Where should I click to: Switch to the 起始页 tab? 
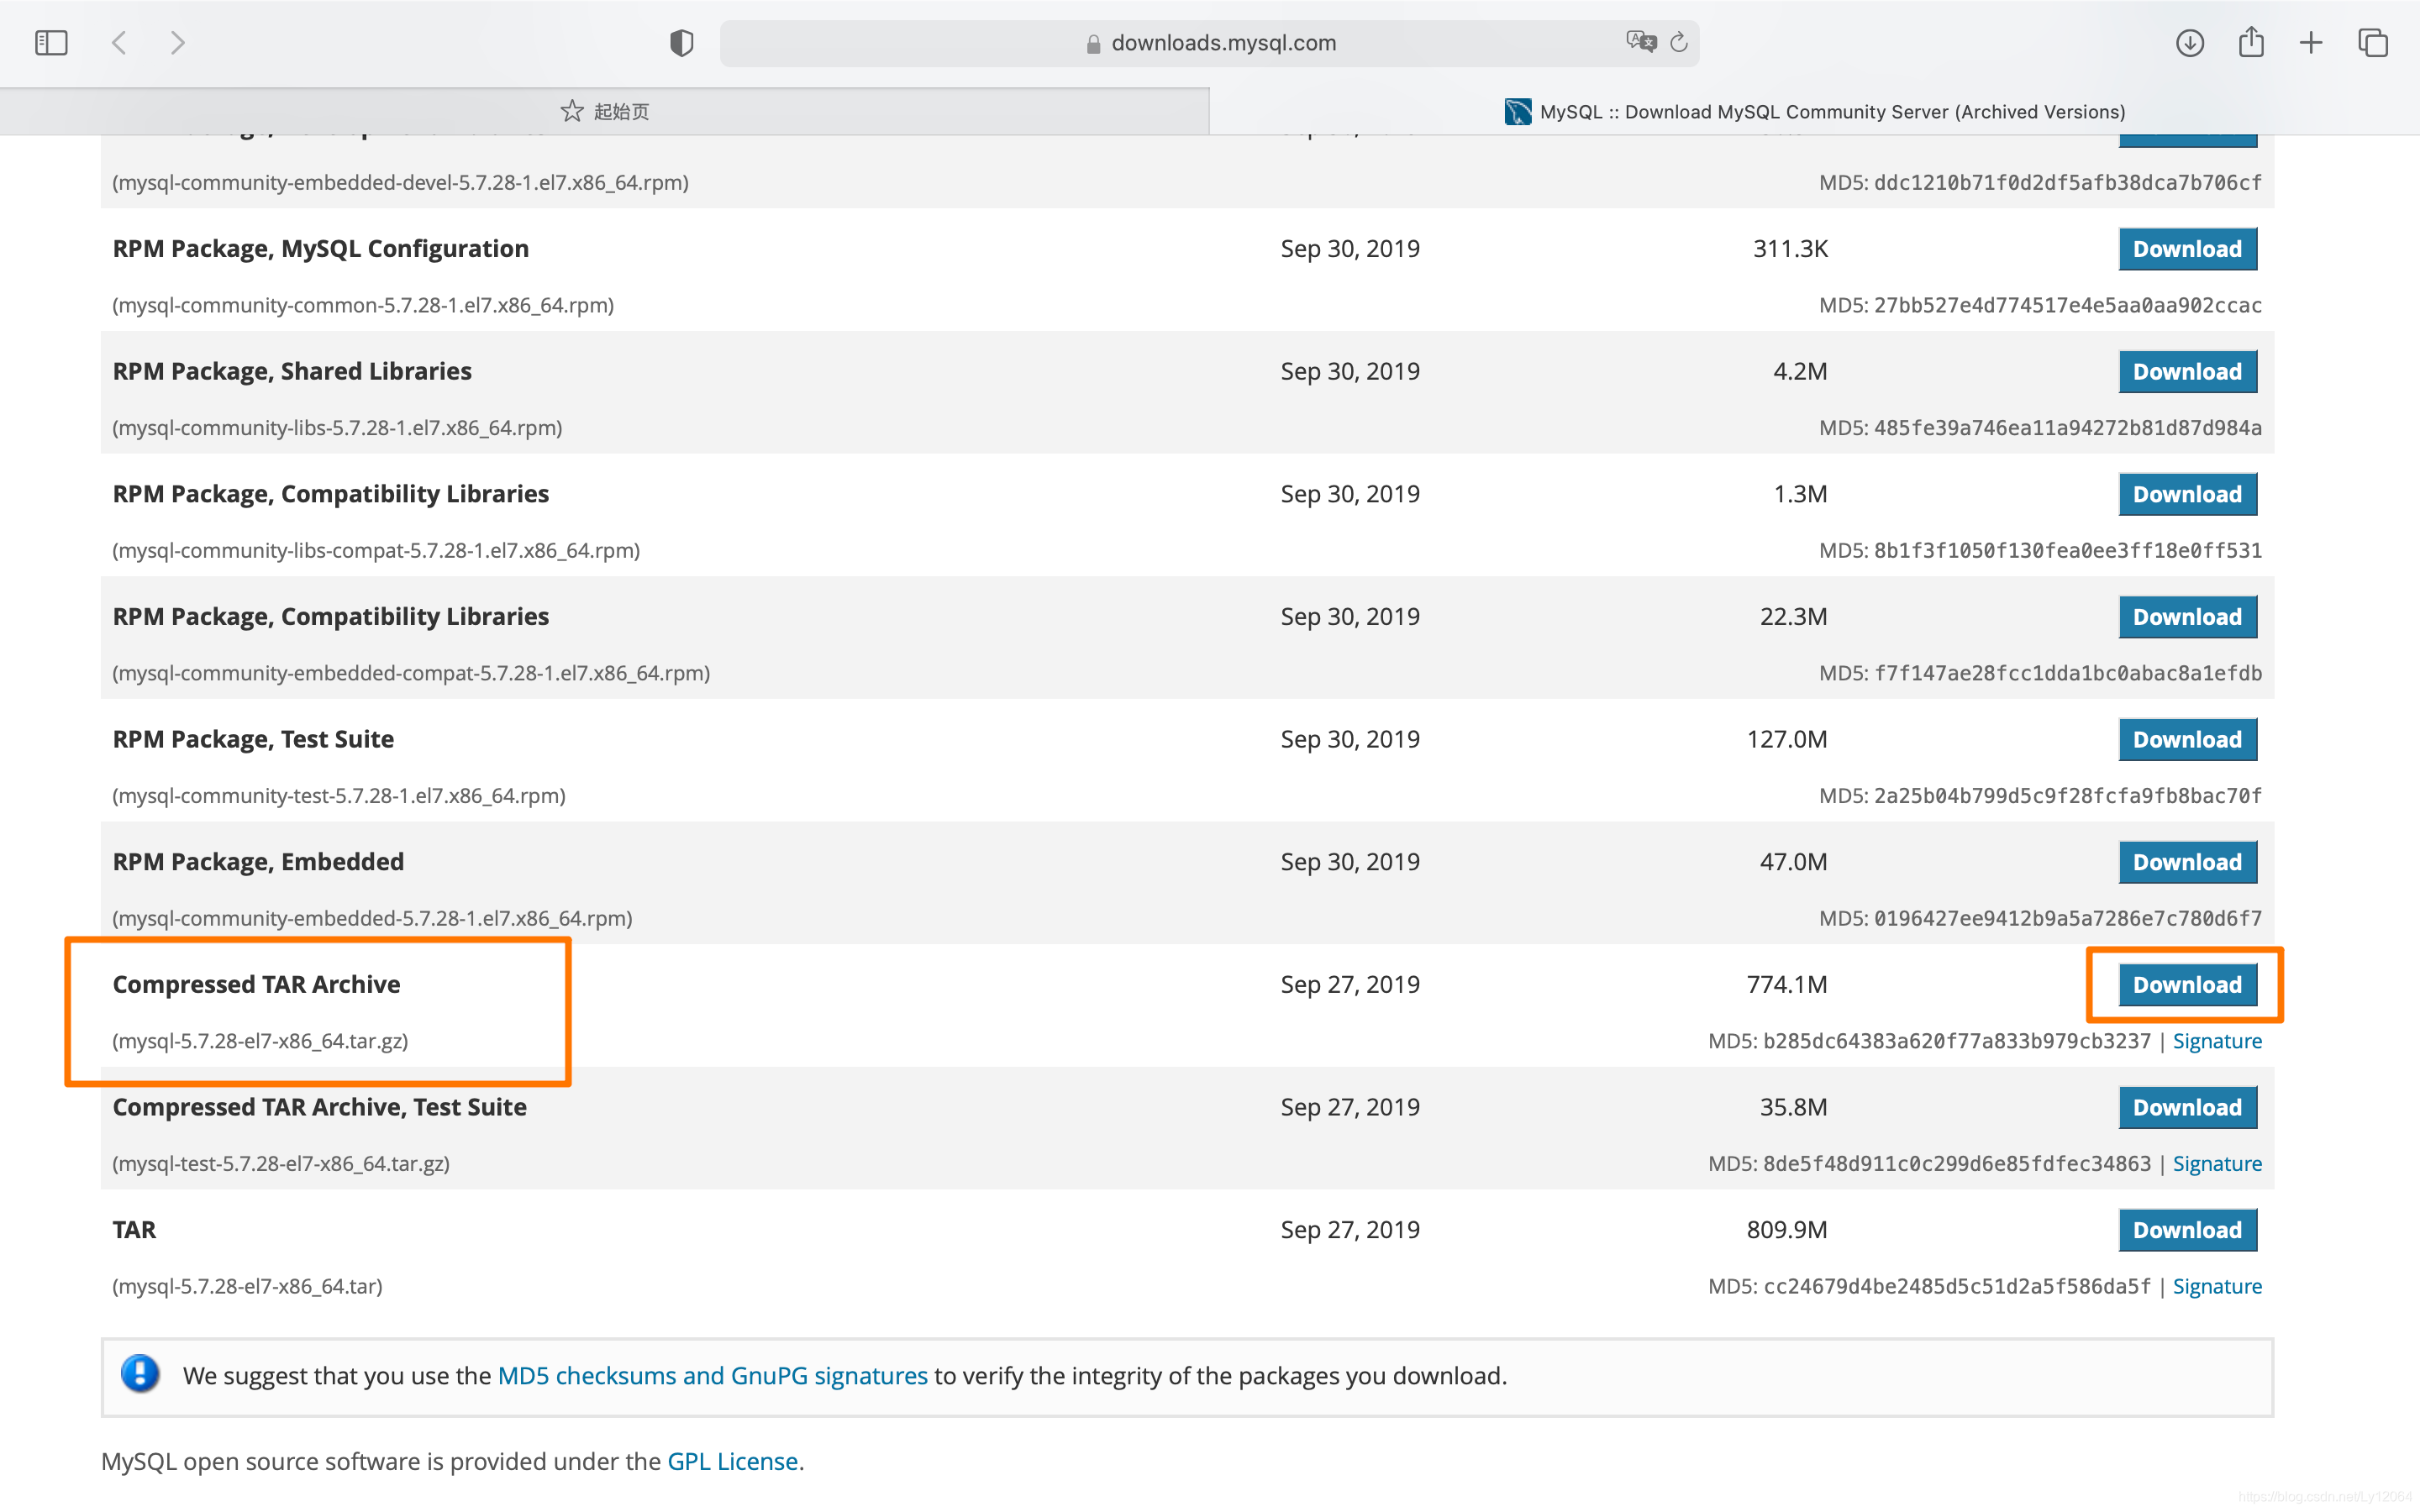click(605, 111)
